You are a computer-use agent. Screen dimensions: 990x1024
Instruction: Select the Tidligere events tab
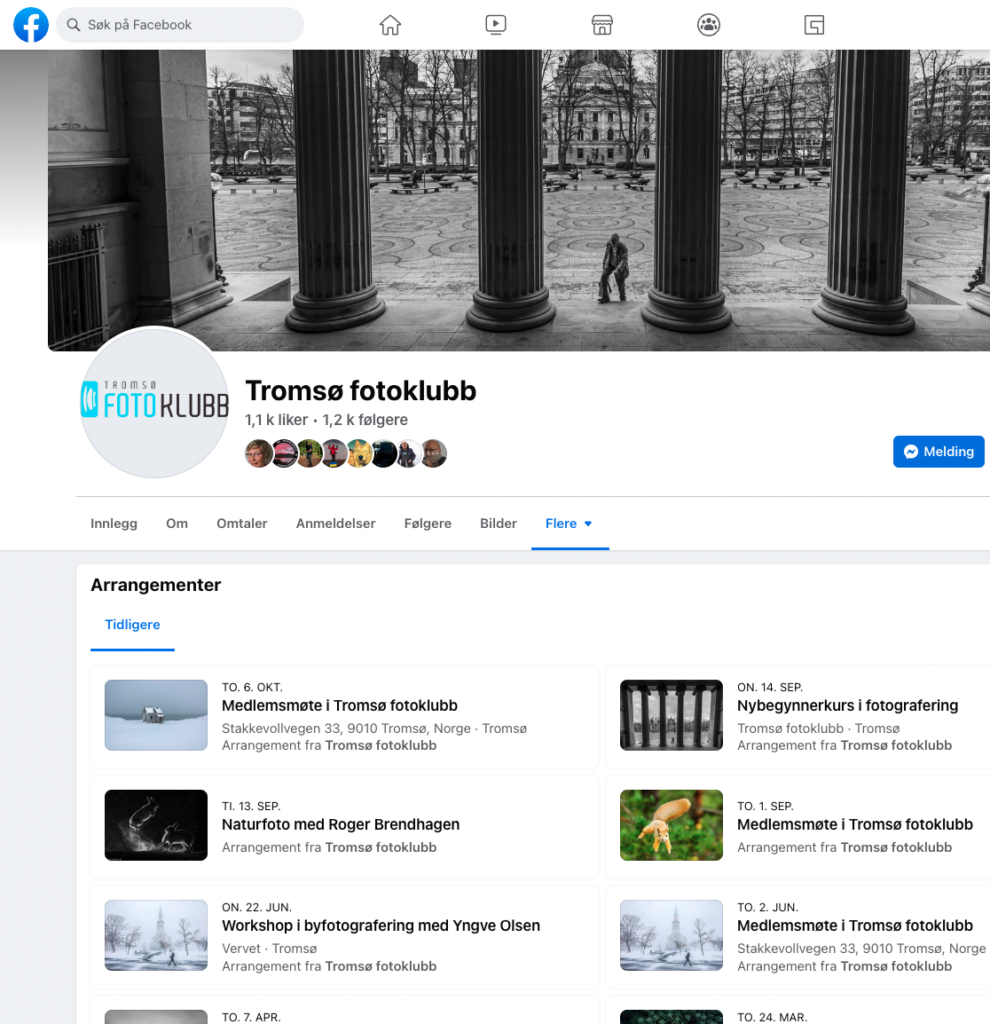click(x=133, y=624)
